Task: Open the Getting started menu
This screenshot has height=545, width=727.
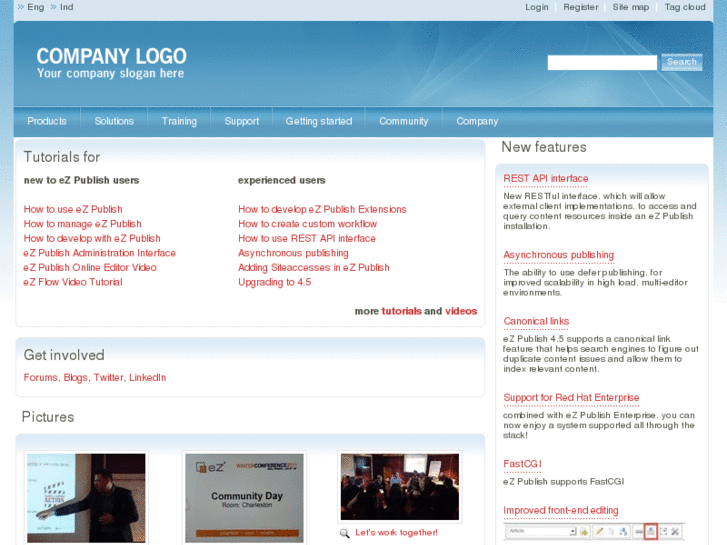Action: click(319, 121)
